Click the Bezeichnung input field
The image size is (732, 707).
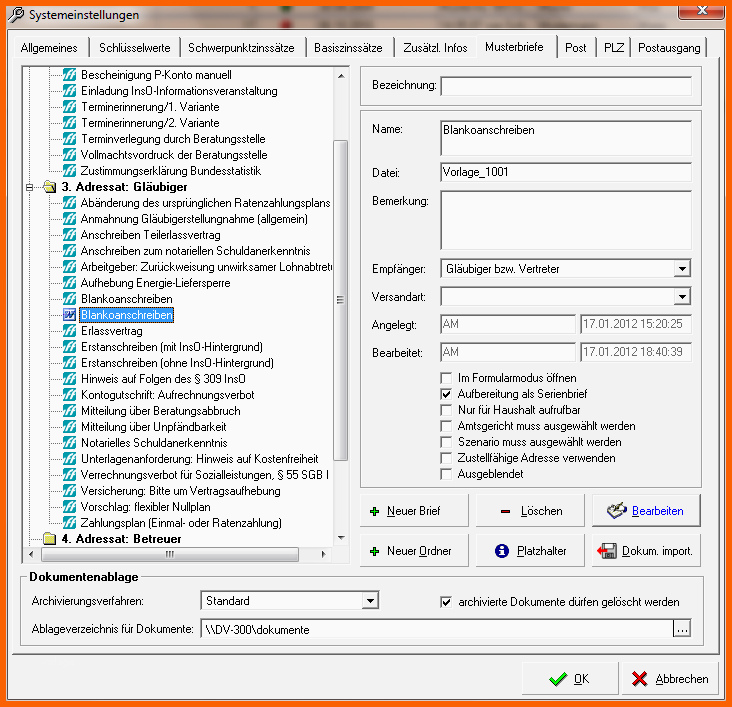[566, 86]
